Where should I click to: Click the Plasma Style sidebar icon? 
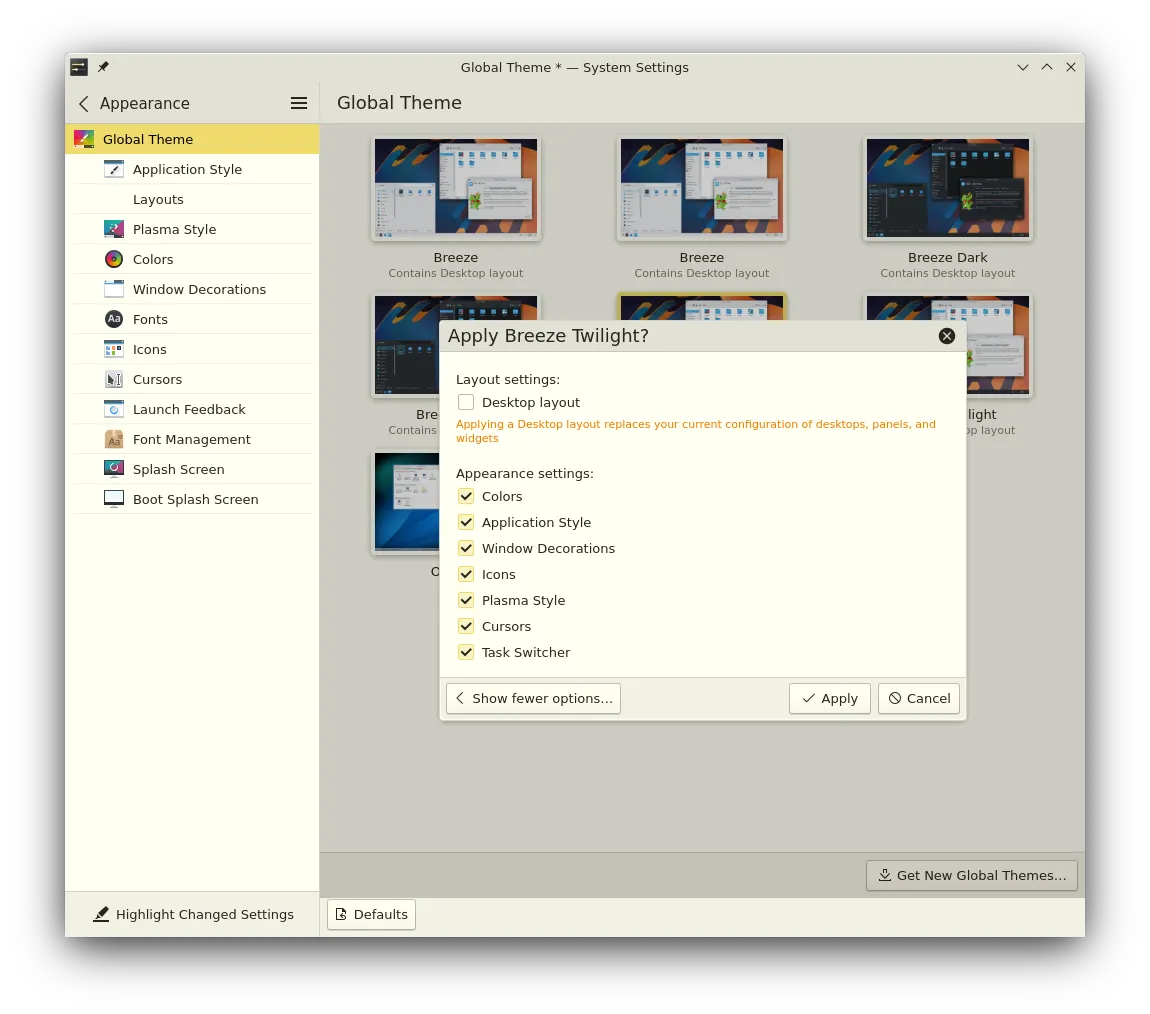click(113, 229)
